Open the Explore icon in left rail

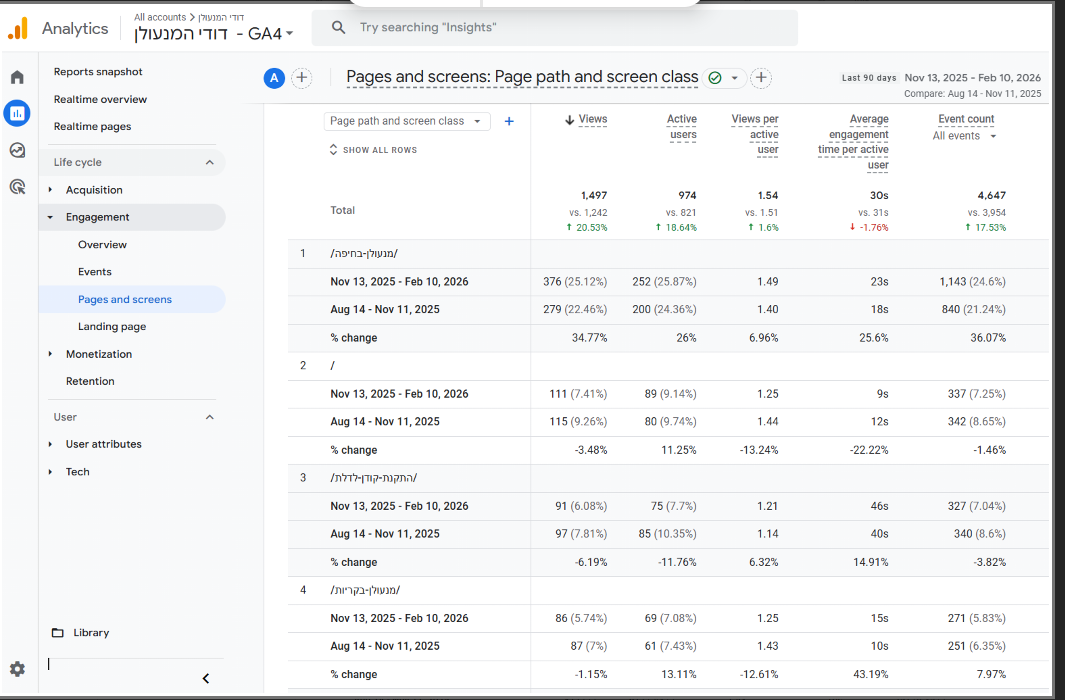[17, 150]
